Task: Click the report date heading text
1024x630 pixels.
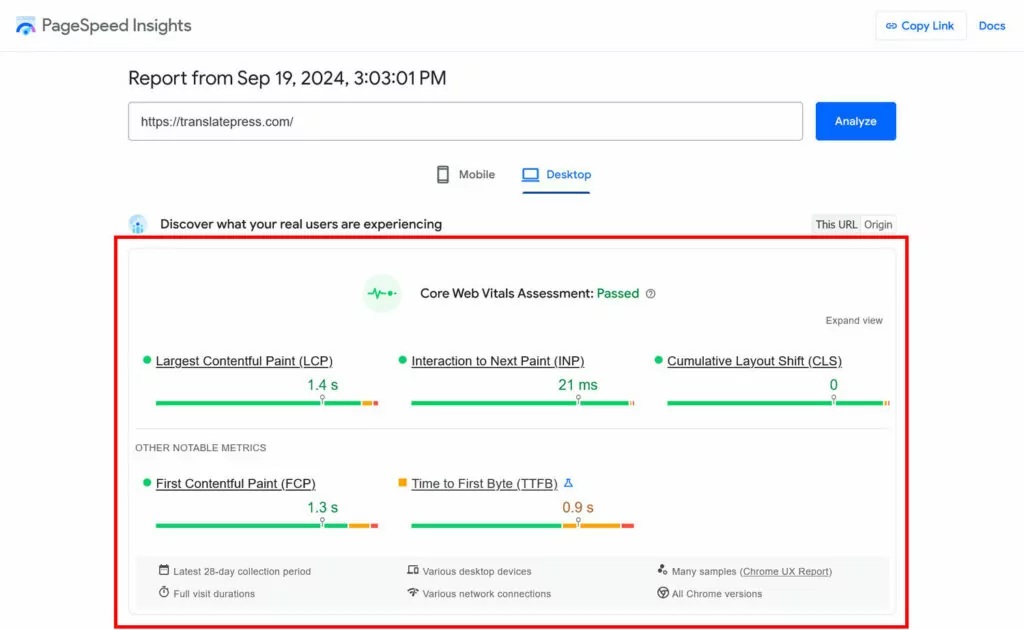Action: pyautogui.click(x=287, y=78)
